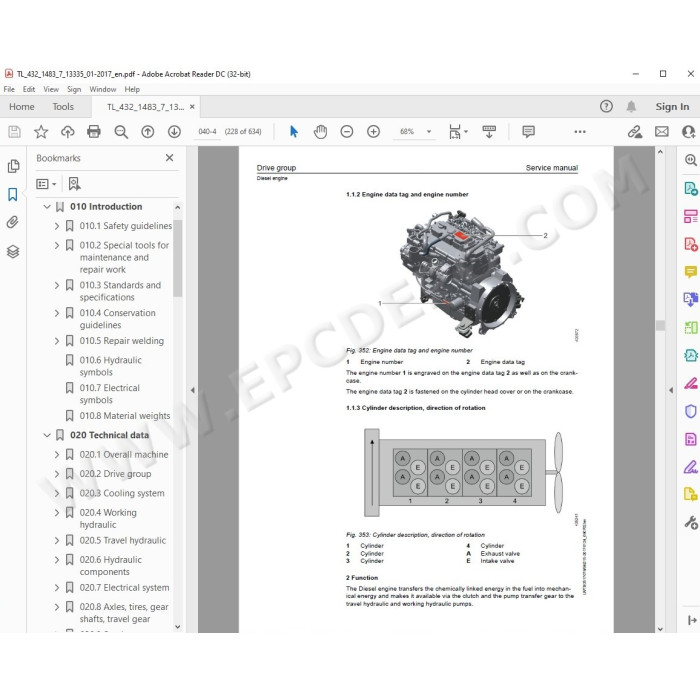
Task: Open the View menu
Action: tap(51, 89)
